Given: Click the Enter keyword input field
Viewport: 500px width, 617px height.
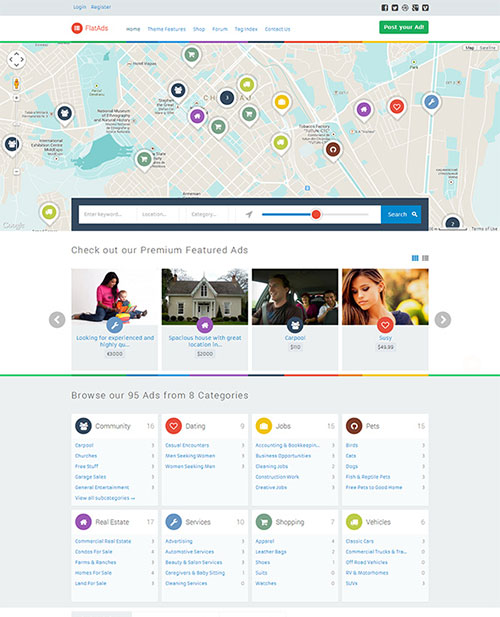Looking at the screenshot, I should pyautogui.click(x=108, y=214).
